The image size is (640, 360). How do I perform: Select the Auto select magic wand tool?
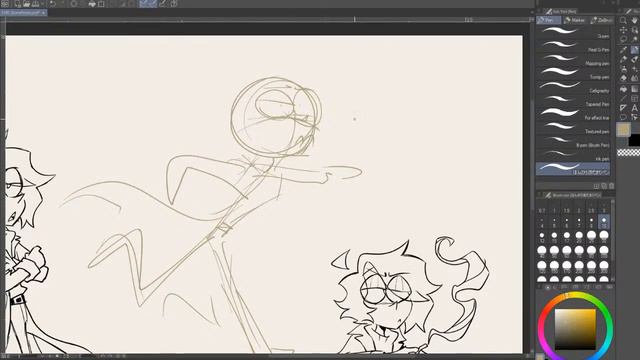click(x=635, y=40)
